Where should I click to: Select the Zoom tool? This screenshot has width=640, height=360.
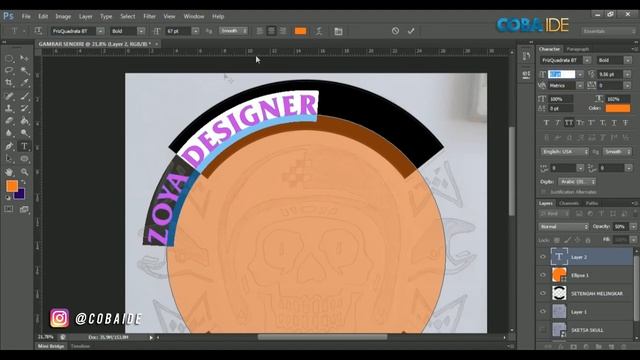(x=24, y=172)
